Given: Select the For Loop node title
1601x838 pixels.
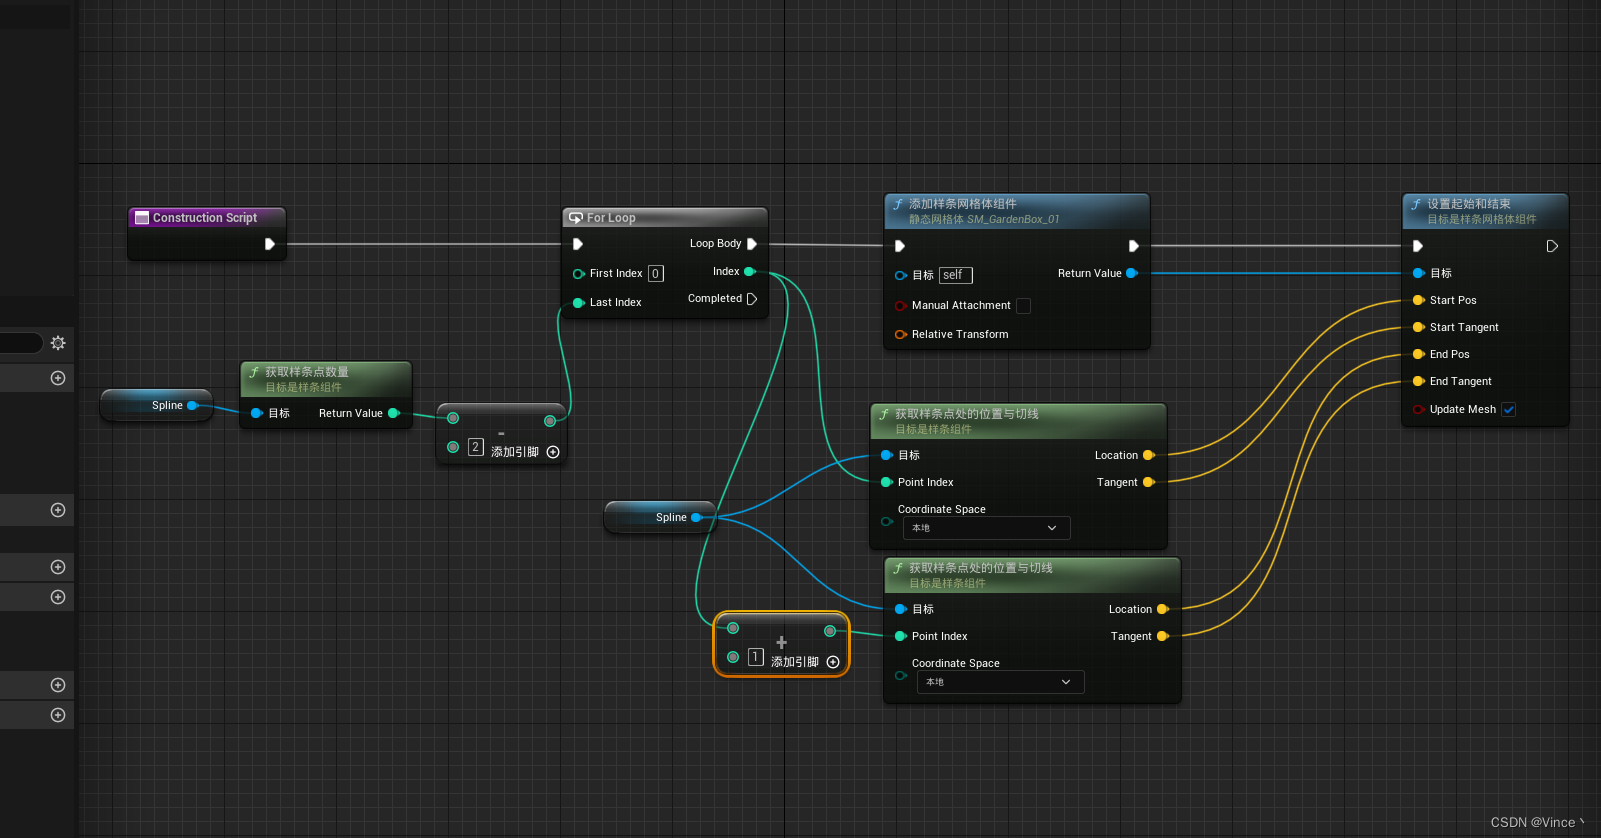Looking at the screenshot, I should [611, 218].
